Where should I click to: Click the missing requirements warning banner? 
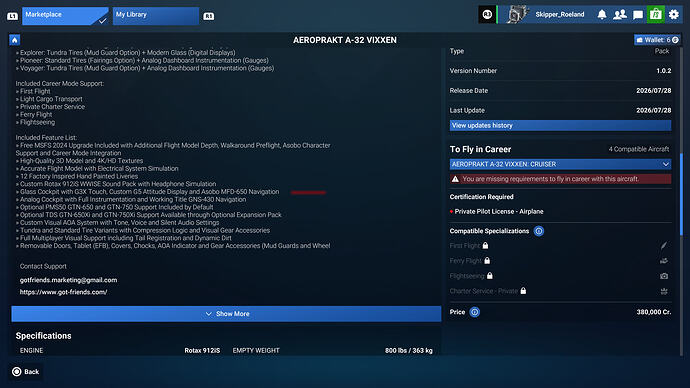[x=560, y=179]
